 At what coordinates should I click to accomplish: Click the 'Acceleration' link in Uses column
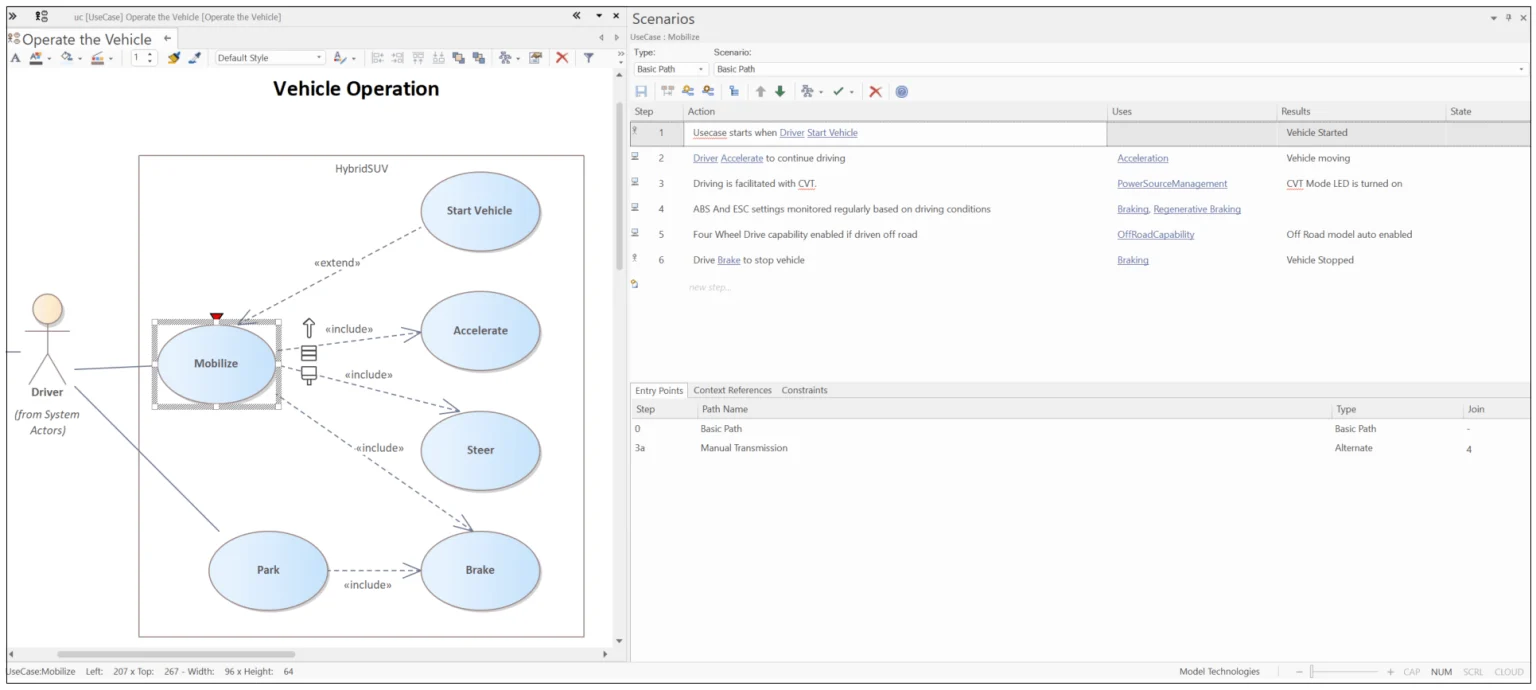(1142, 158)
